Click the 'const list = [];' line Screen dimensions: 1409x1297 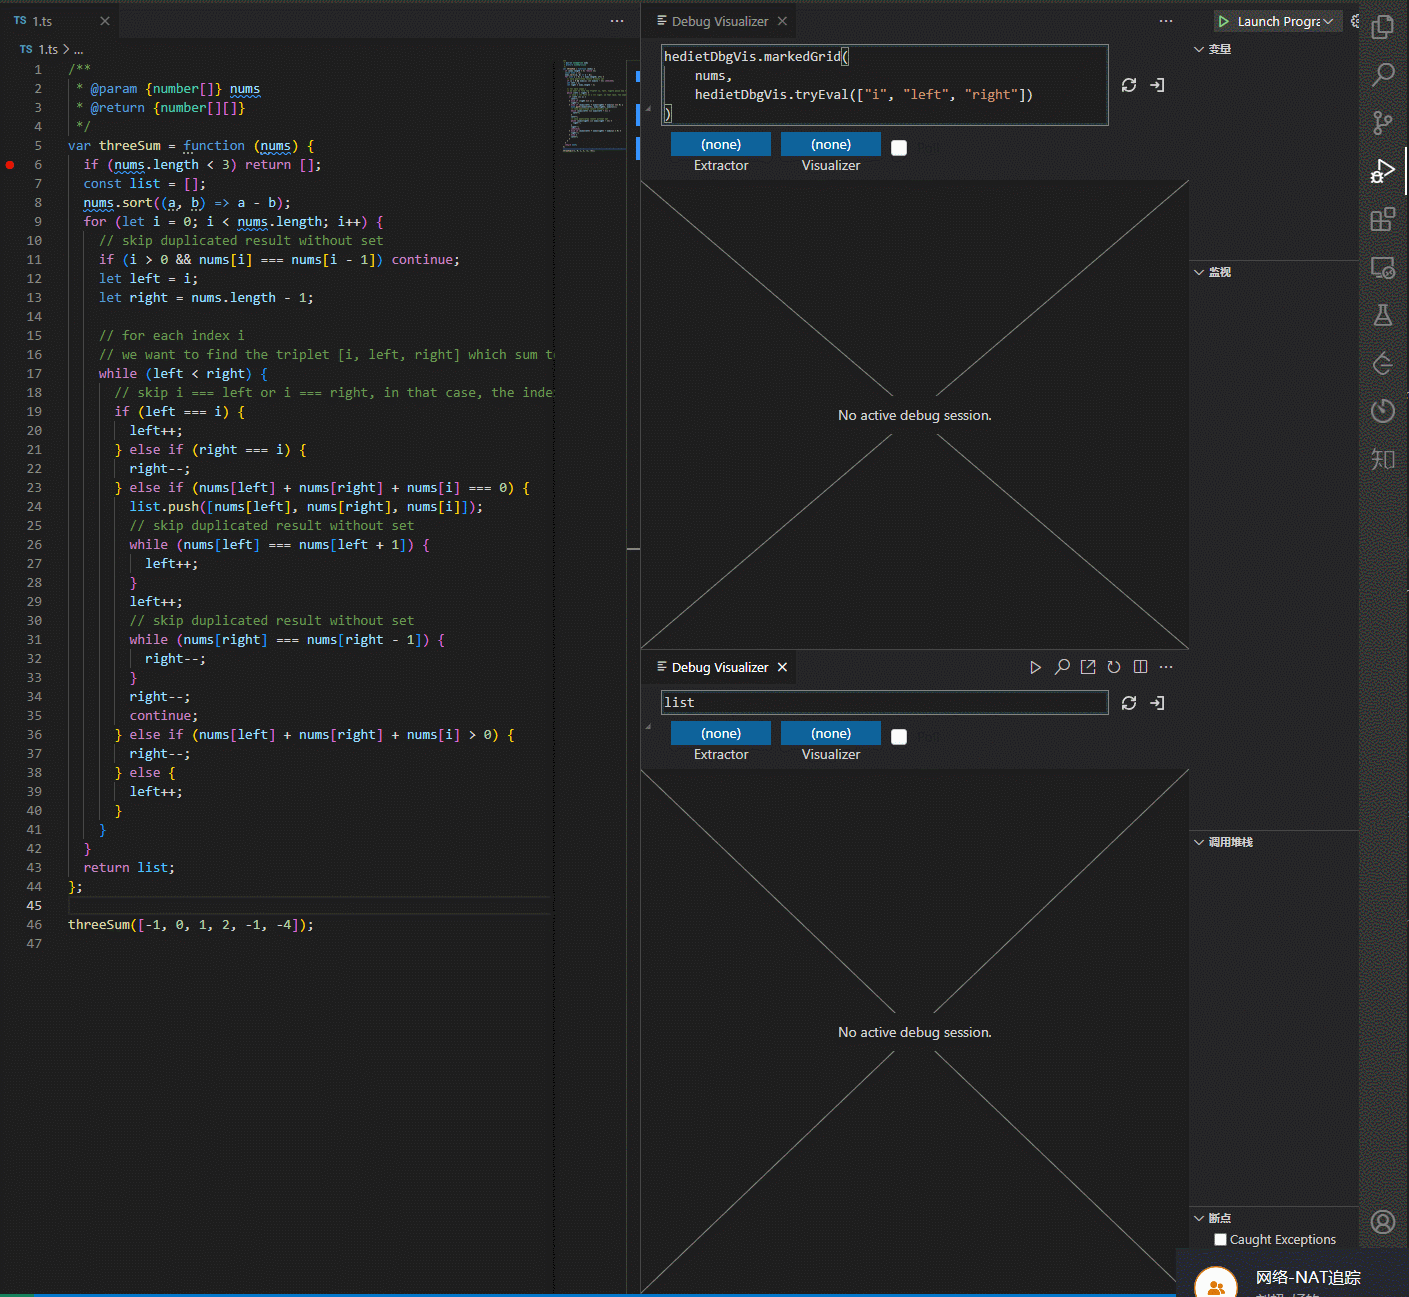(145, 184)
